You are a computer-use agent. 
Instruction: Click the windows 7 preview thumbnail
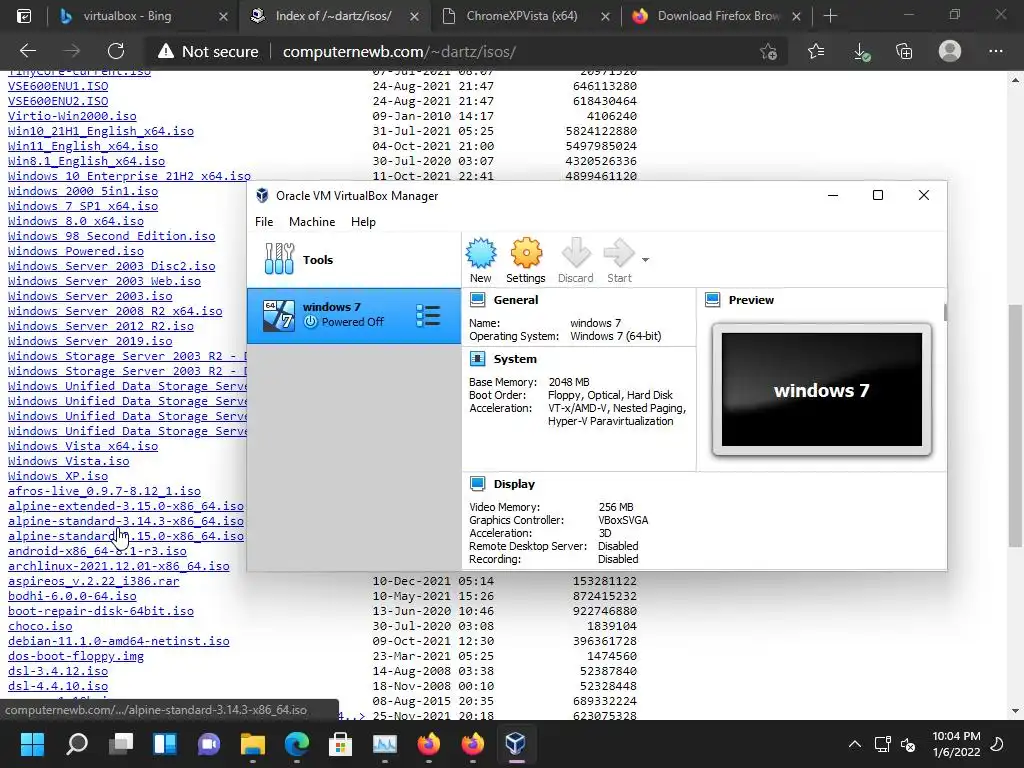822,389
